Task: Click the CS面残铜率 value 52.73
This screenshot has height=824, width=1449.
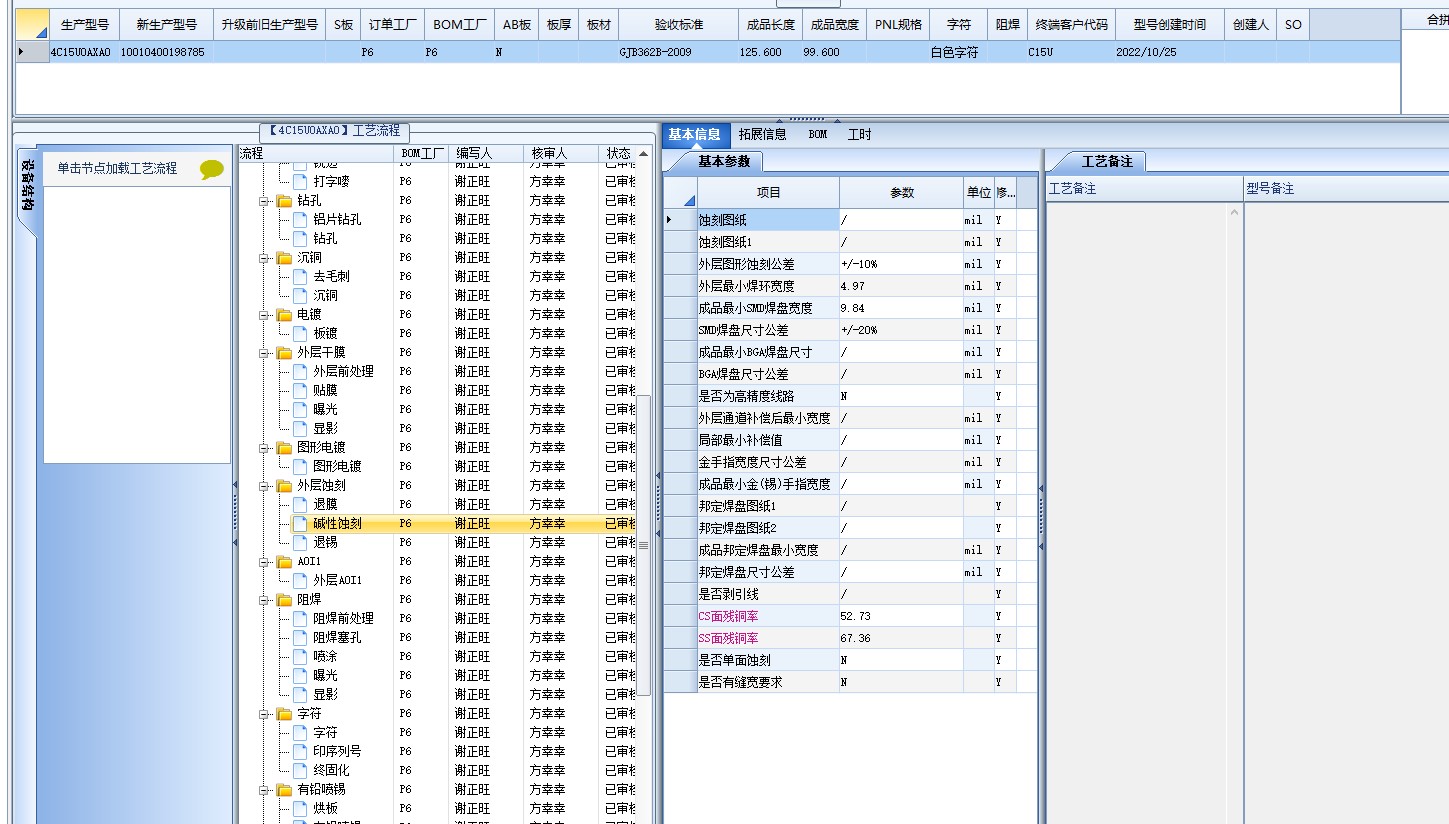Action: point(901,616)
